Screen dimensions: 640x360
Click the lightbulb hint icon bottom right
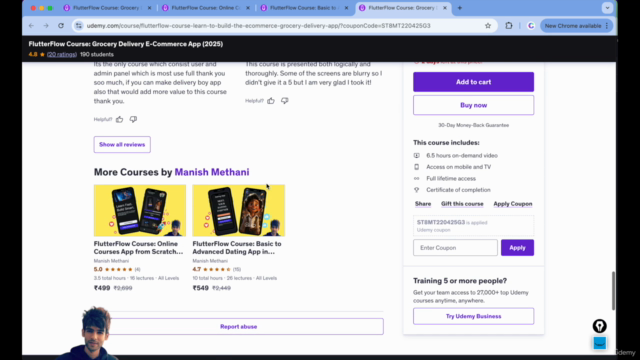(600, 326)
